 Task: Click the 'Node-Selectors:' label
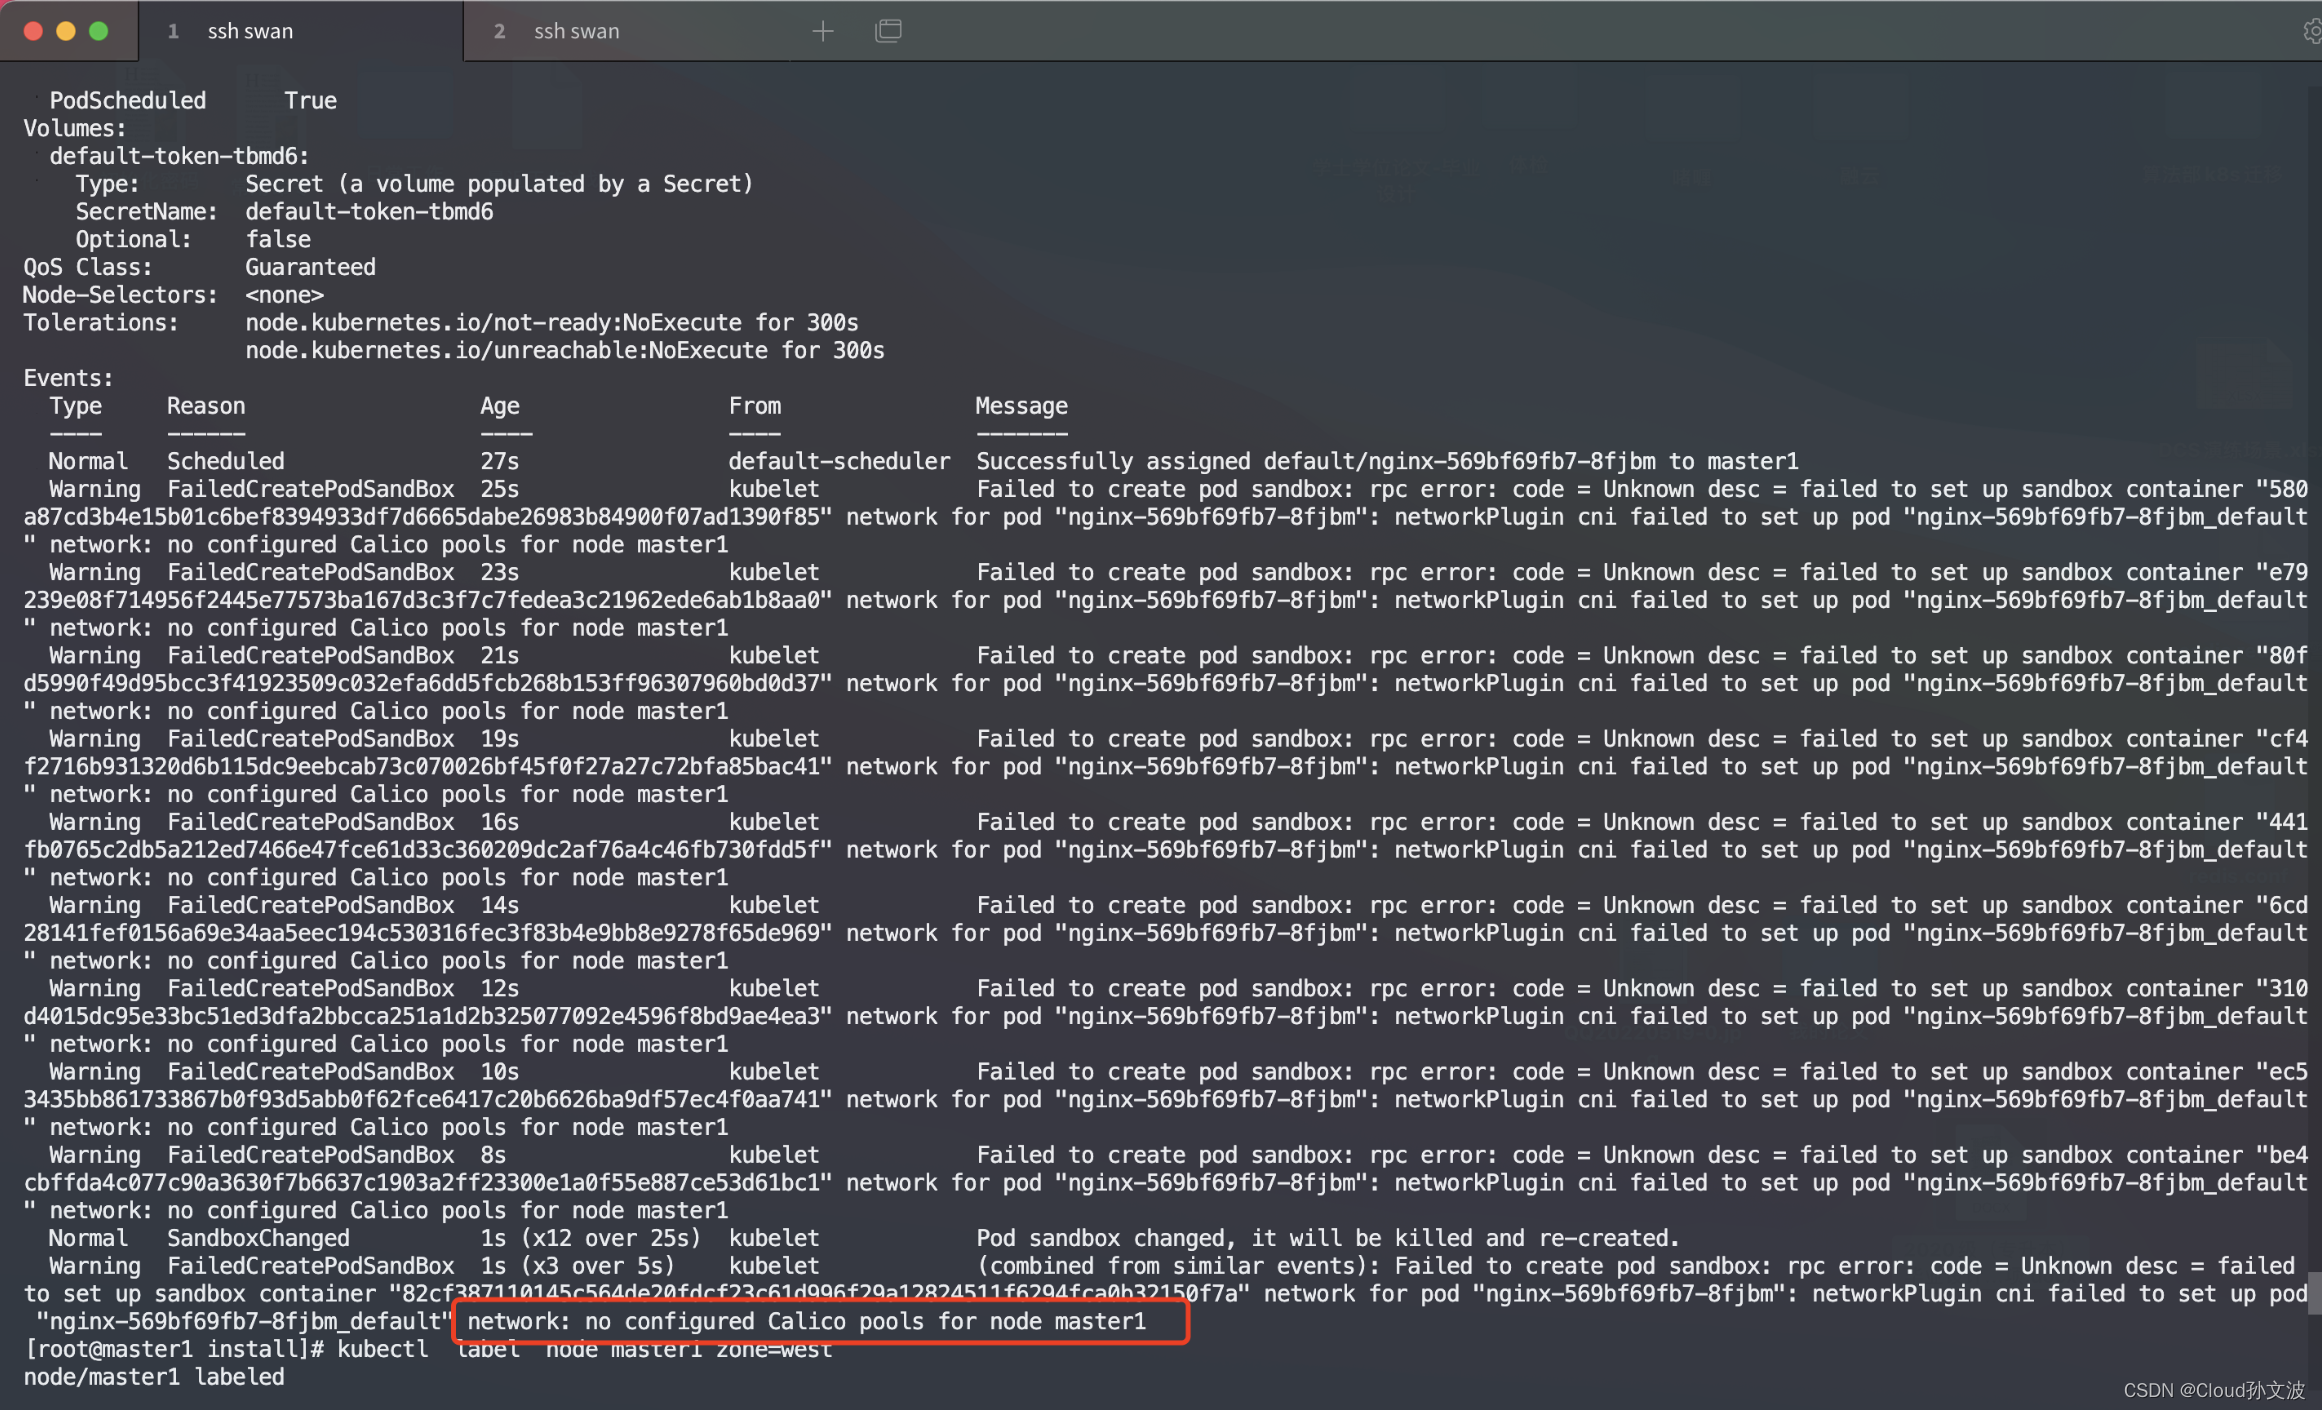(x=120, y=296)
